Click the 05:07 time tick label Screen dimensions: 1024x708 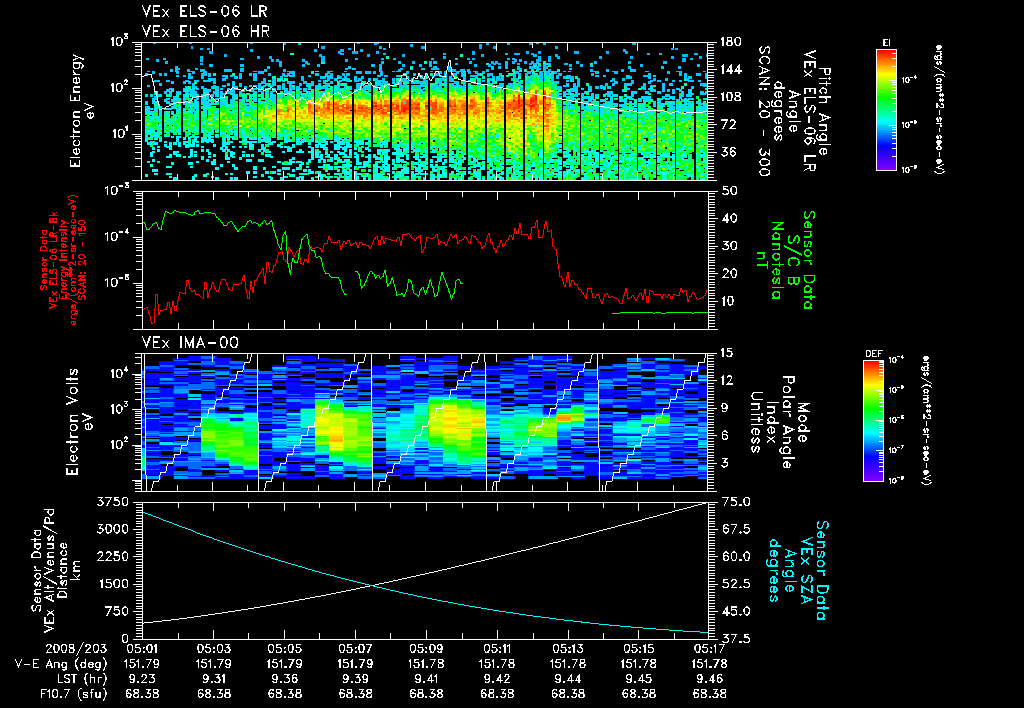coord(355,649)
